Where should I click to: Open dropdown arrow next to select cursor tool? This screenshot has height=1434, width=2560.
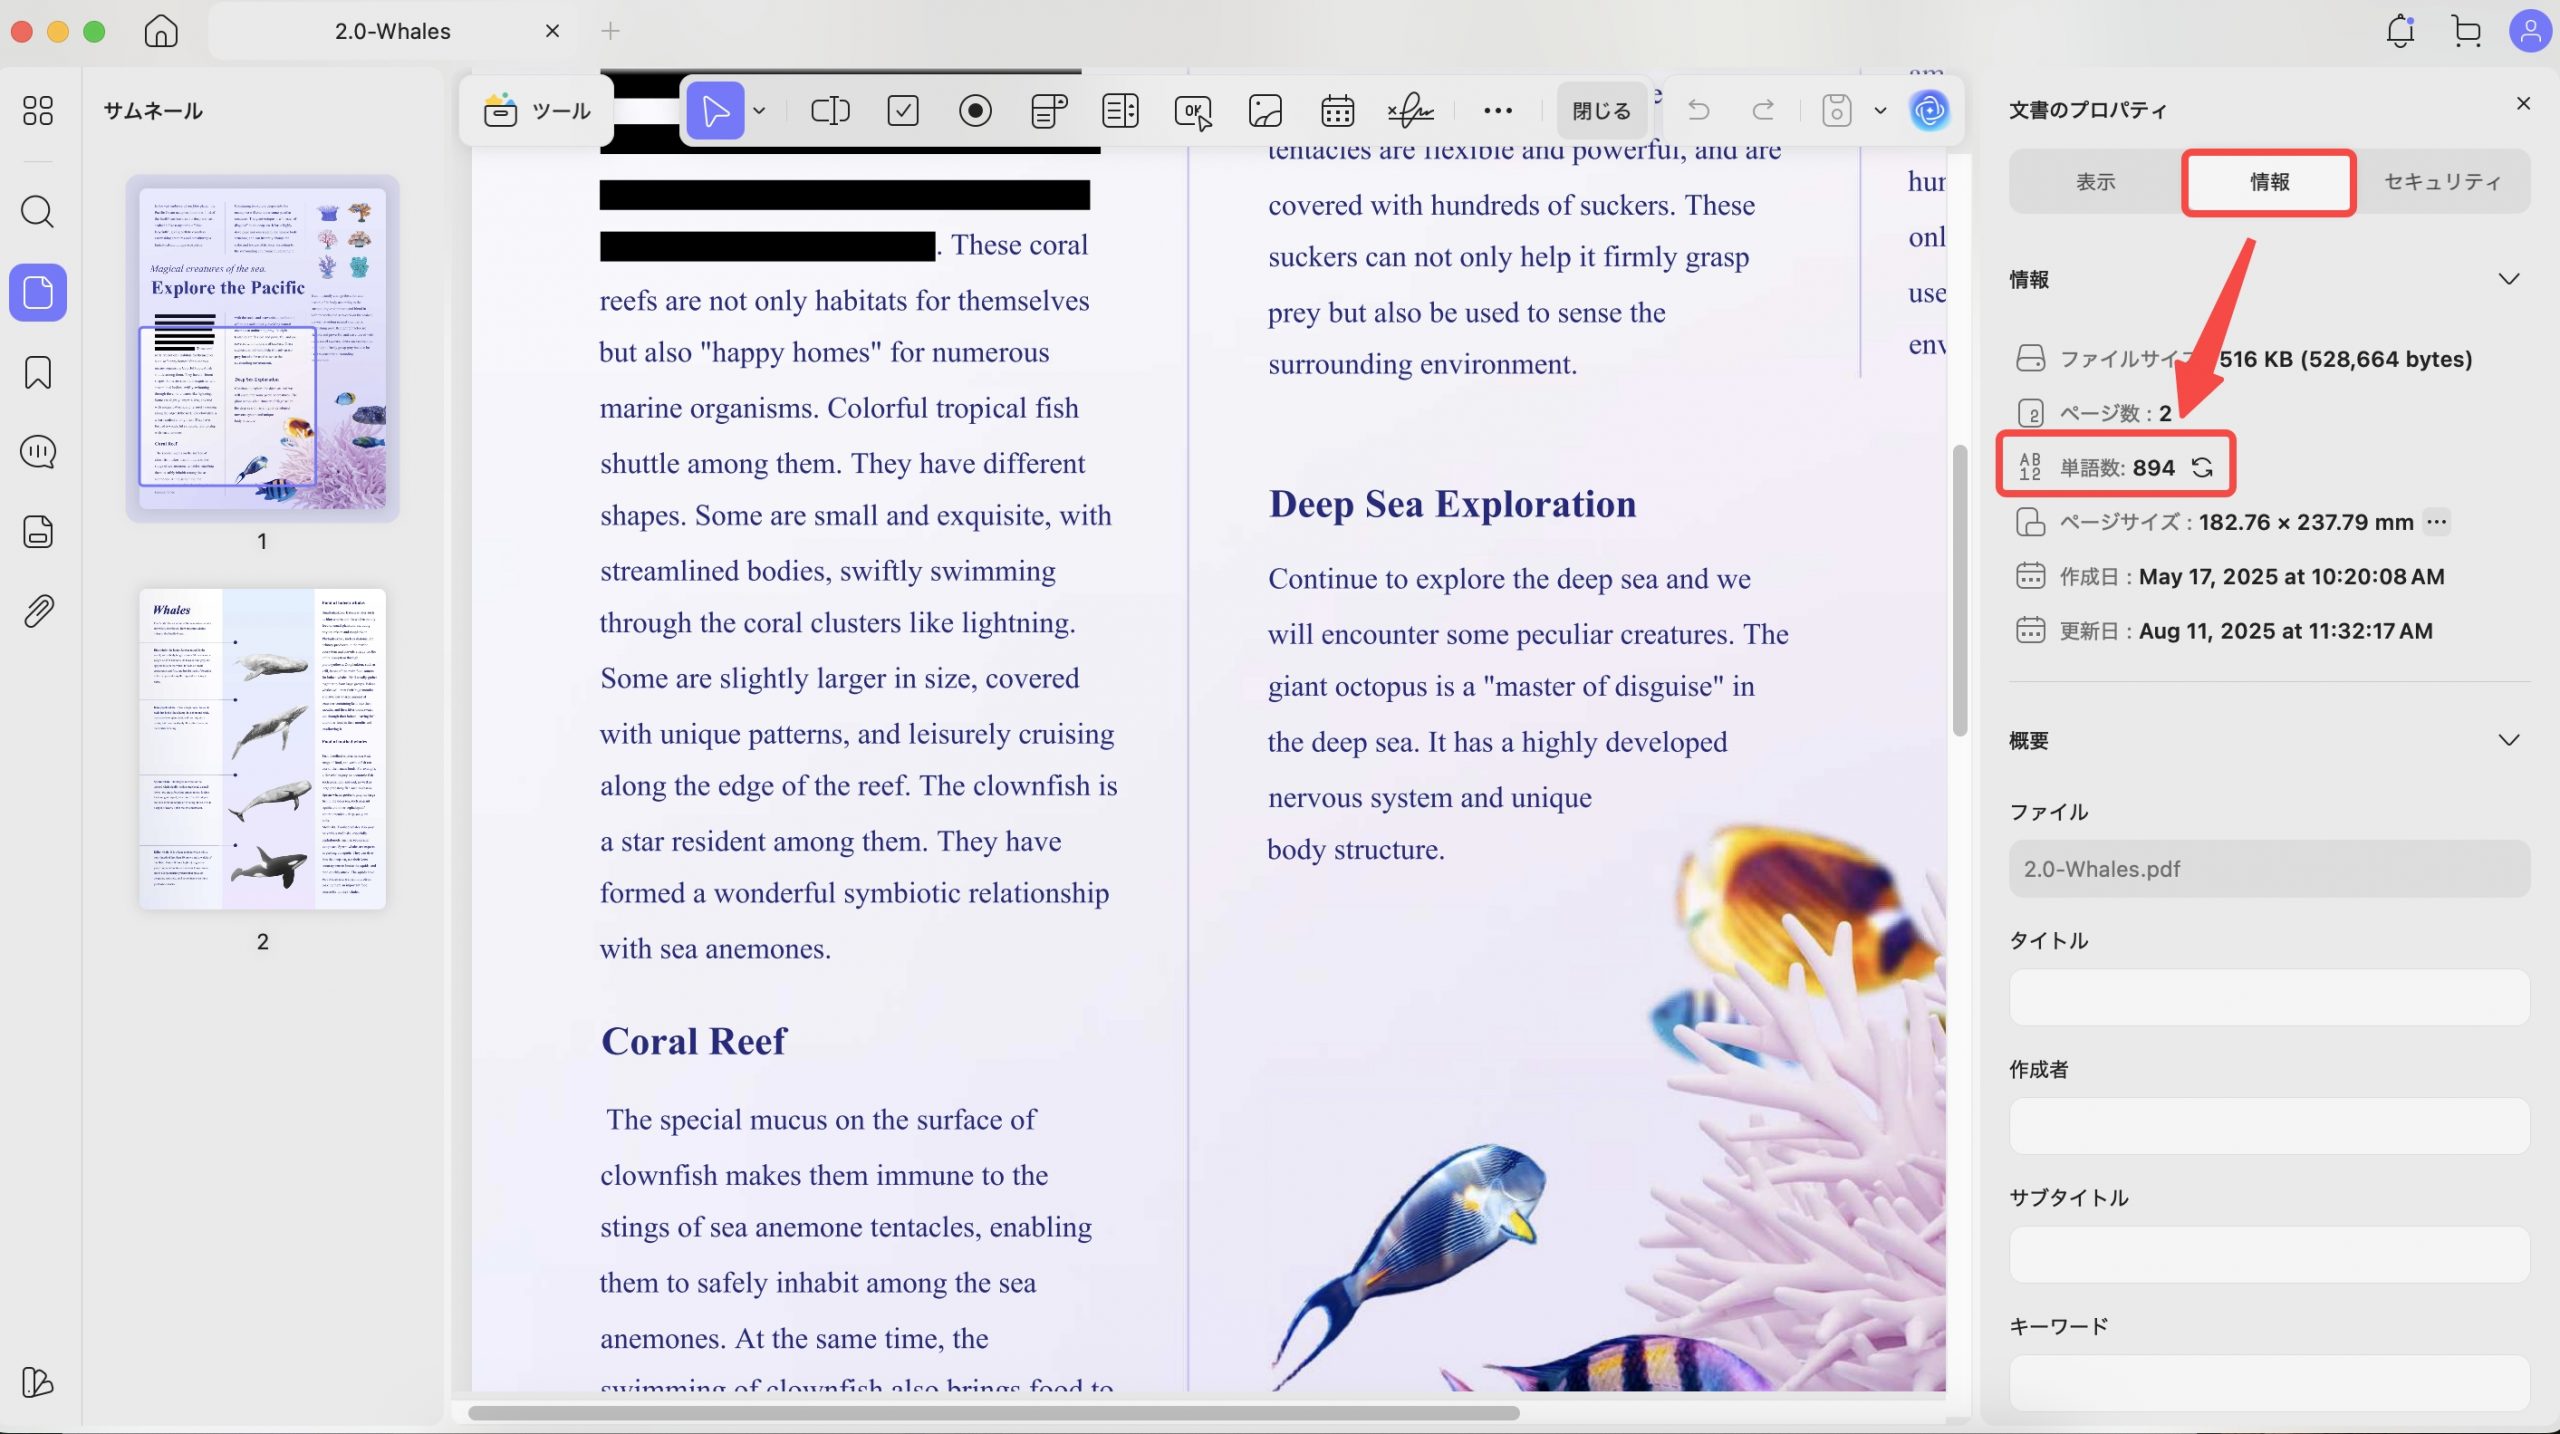point(760,111)
